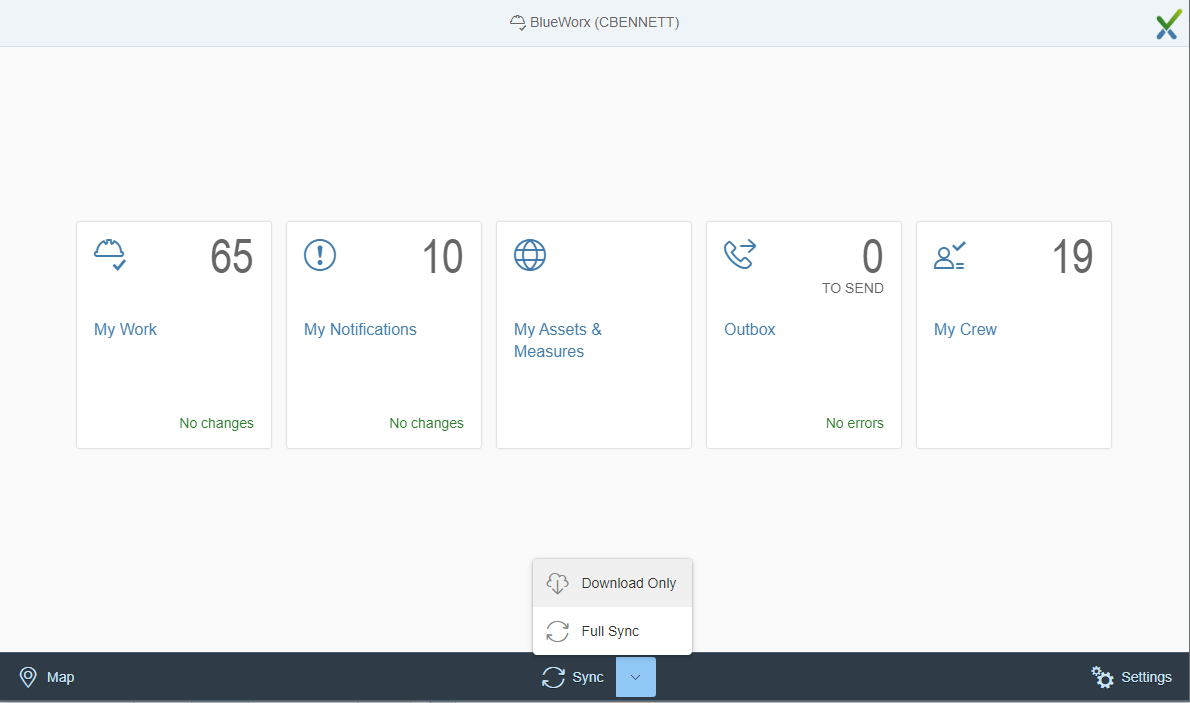Click the 65 count on My Work

[x=231, y=257]
